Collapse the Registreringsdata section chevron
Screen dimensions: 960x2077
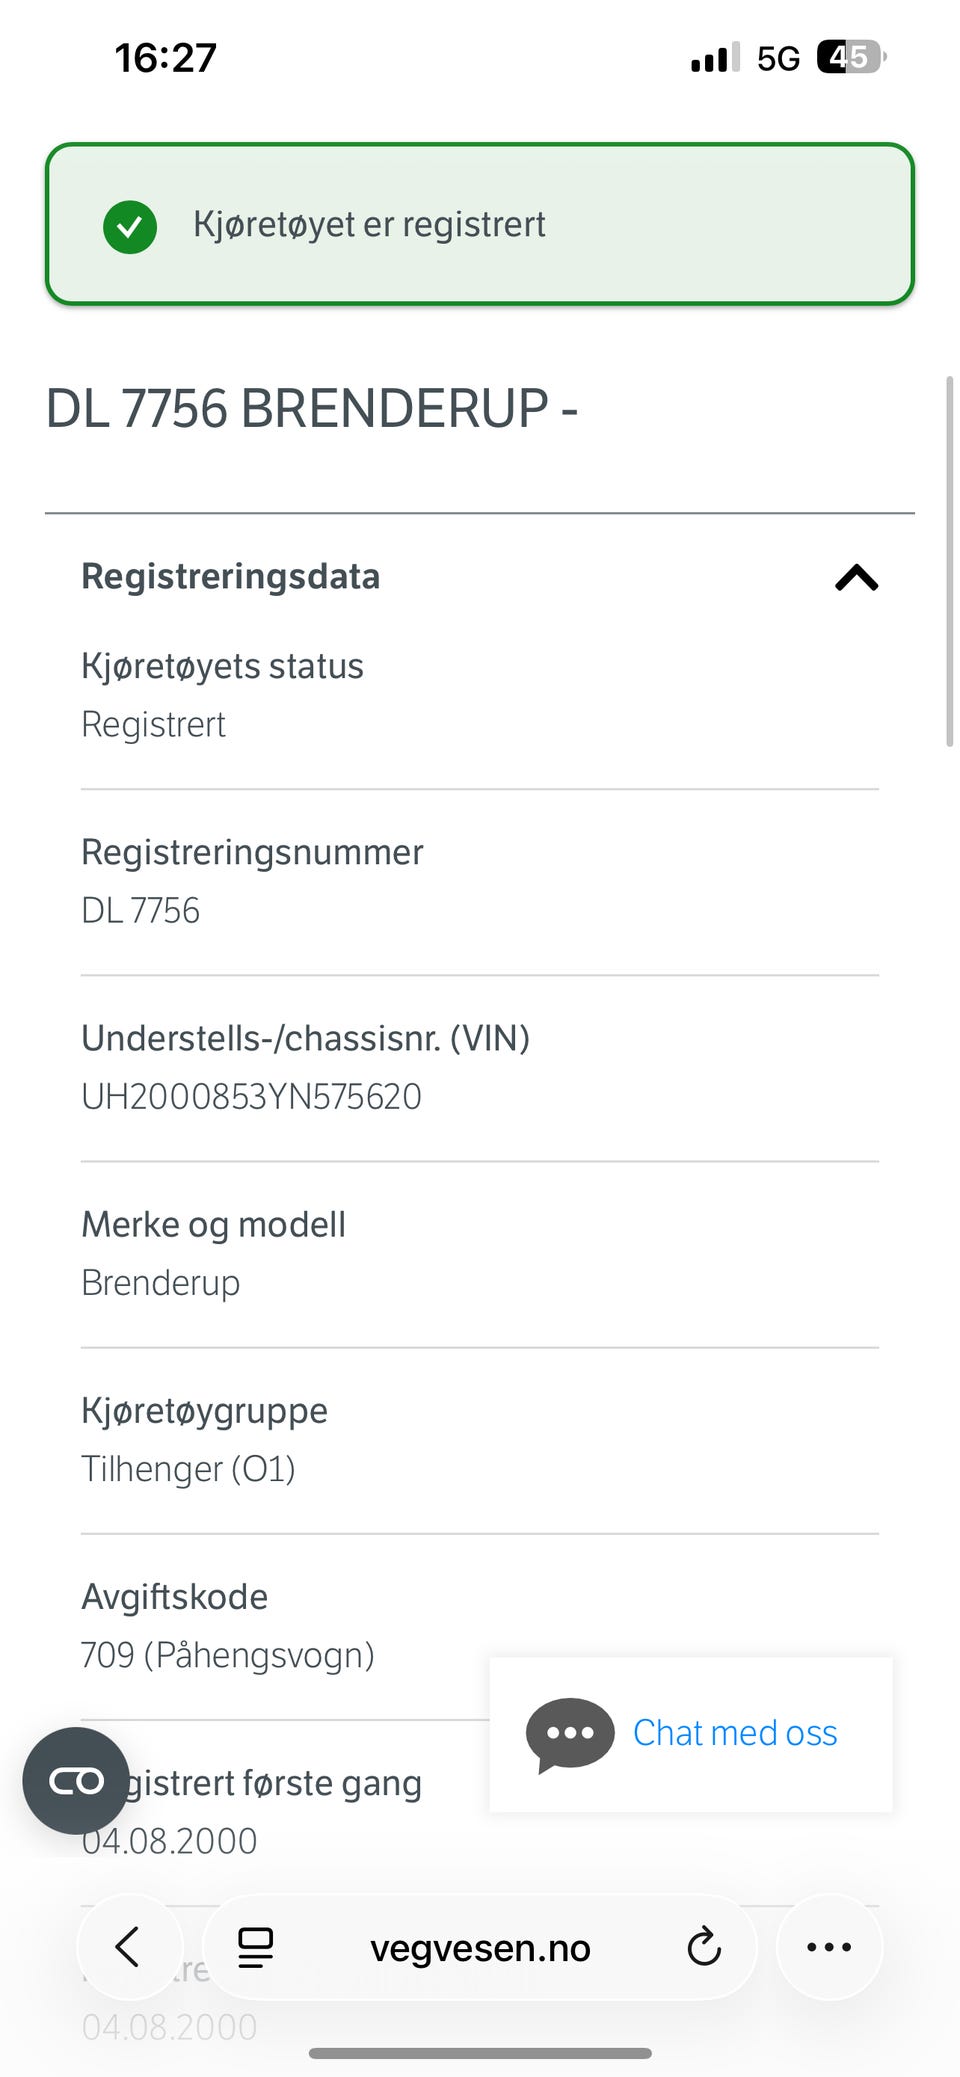[856, 578]
